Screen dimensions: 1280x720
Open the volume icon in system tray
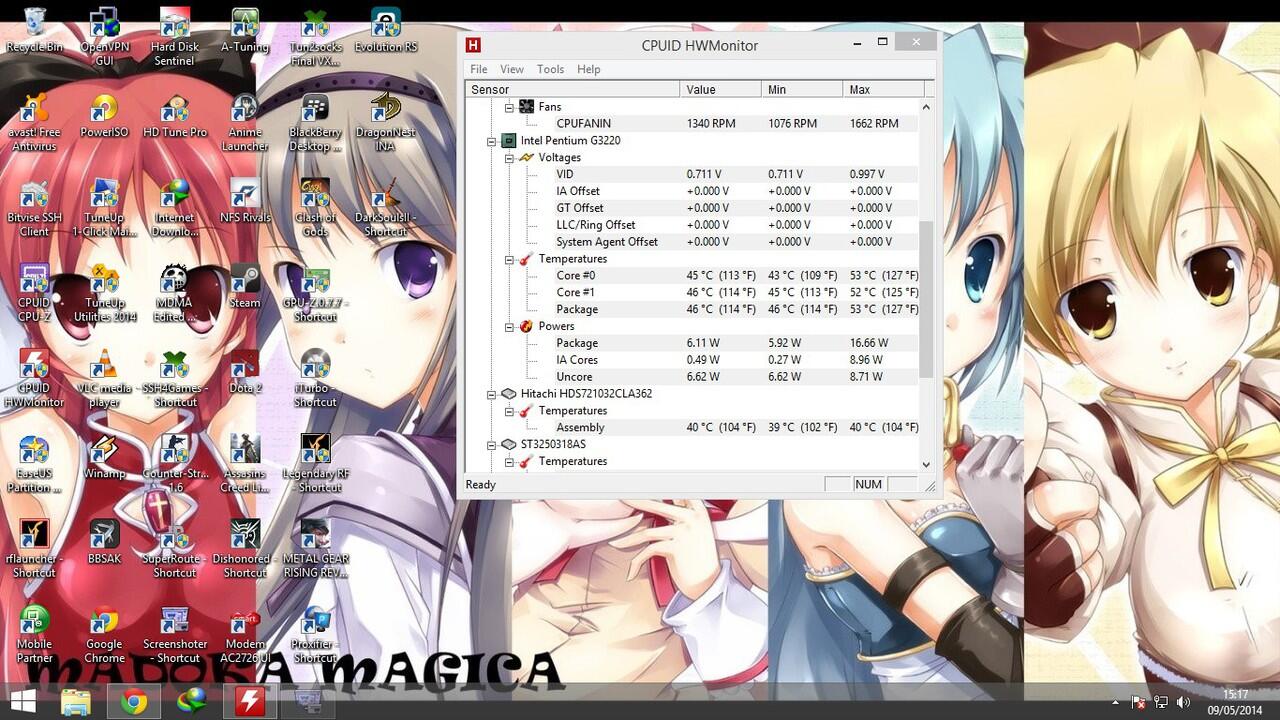[x=1184, y=702]
